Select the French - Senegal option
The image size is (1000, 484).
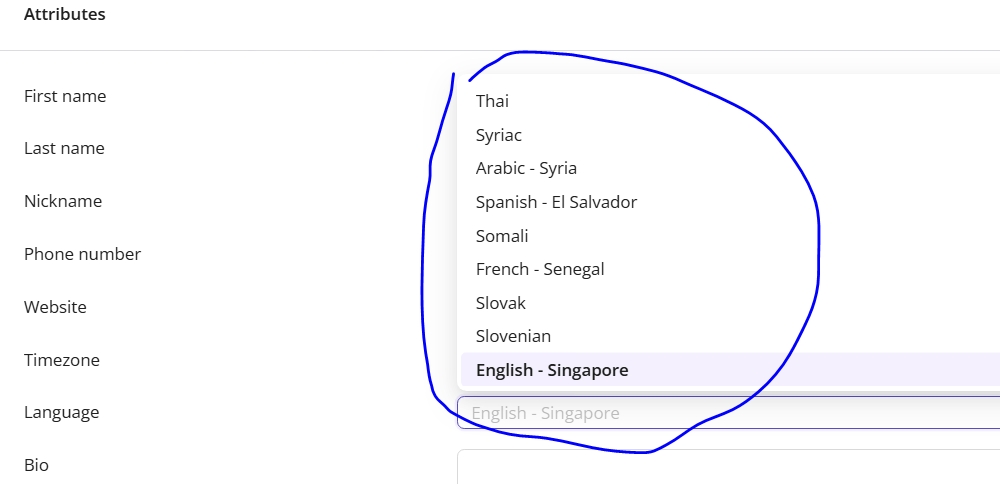(540, 269)
